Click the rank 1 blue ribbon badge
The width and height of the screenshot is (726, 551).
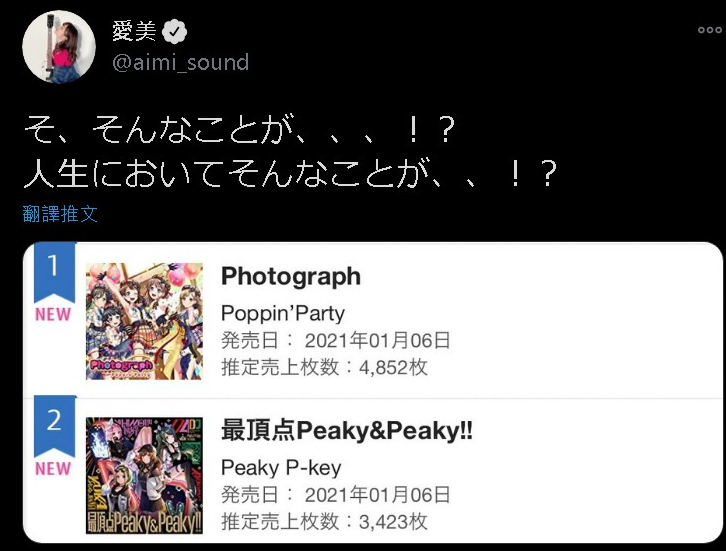click(x=54, y=272)
